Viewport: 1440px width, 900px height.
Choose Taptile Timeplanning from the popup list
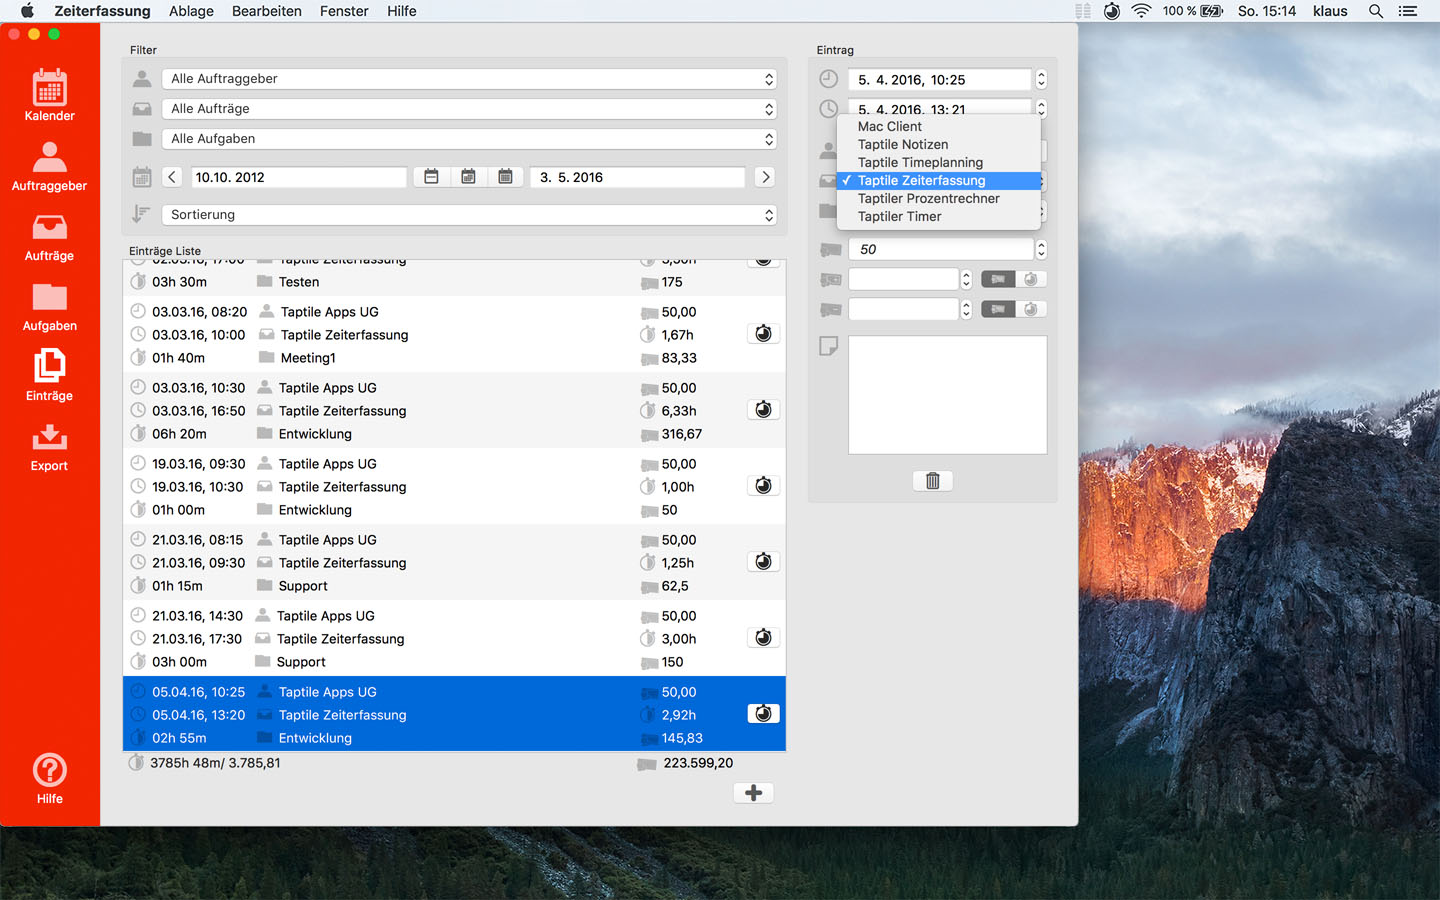938,162
